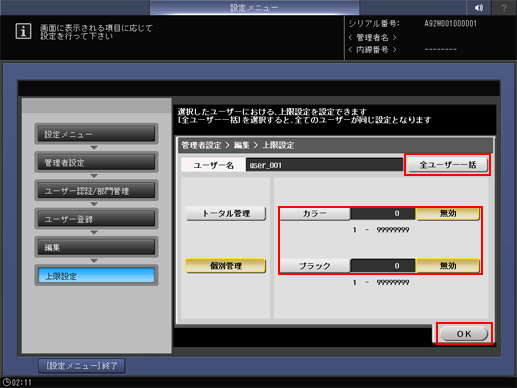Select the カラー value field showing 0
Screen dimensions: 517x388
(383, 213)
